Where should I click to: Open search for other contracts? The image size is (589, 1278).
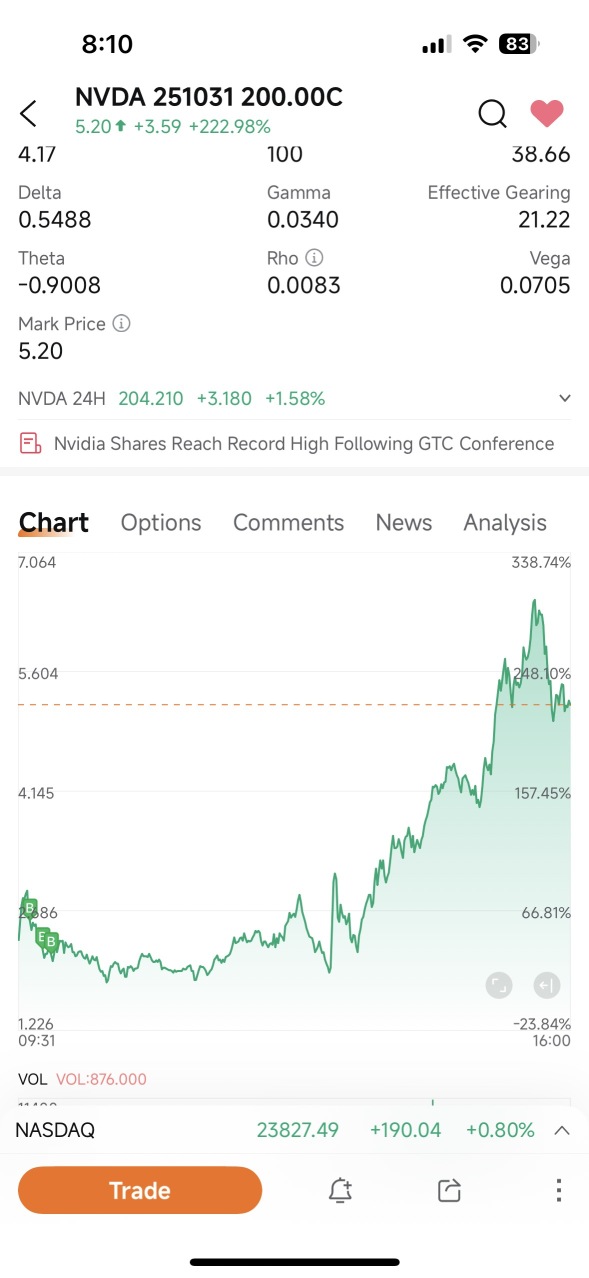(x=492, y=114)
